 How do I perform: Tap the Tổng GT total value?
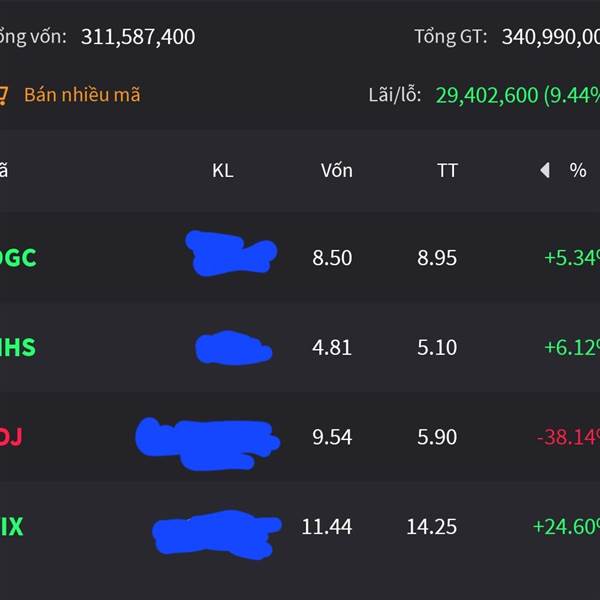(x=551, y=37)
